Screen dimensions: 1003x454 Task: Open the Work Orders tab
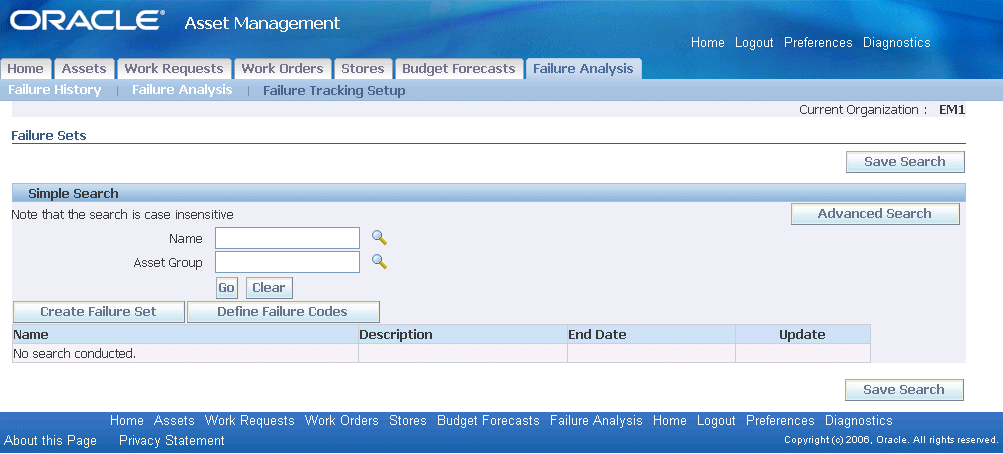click(x=282, y=69)
